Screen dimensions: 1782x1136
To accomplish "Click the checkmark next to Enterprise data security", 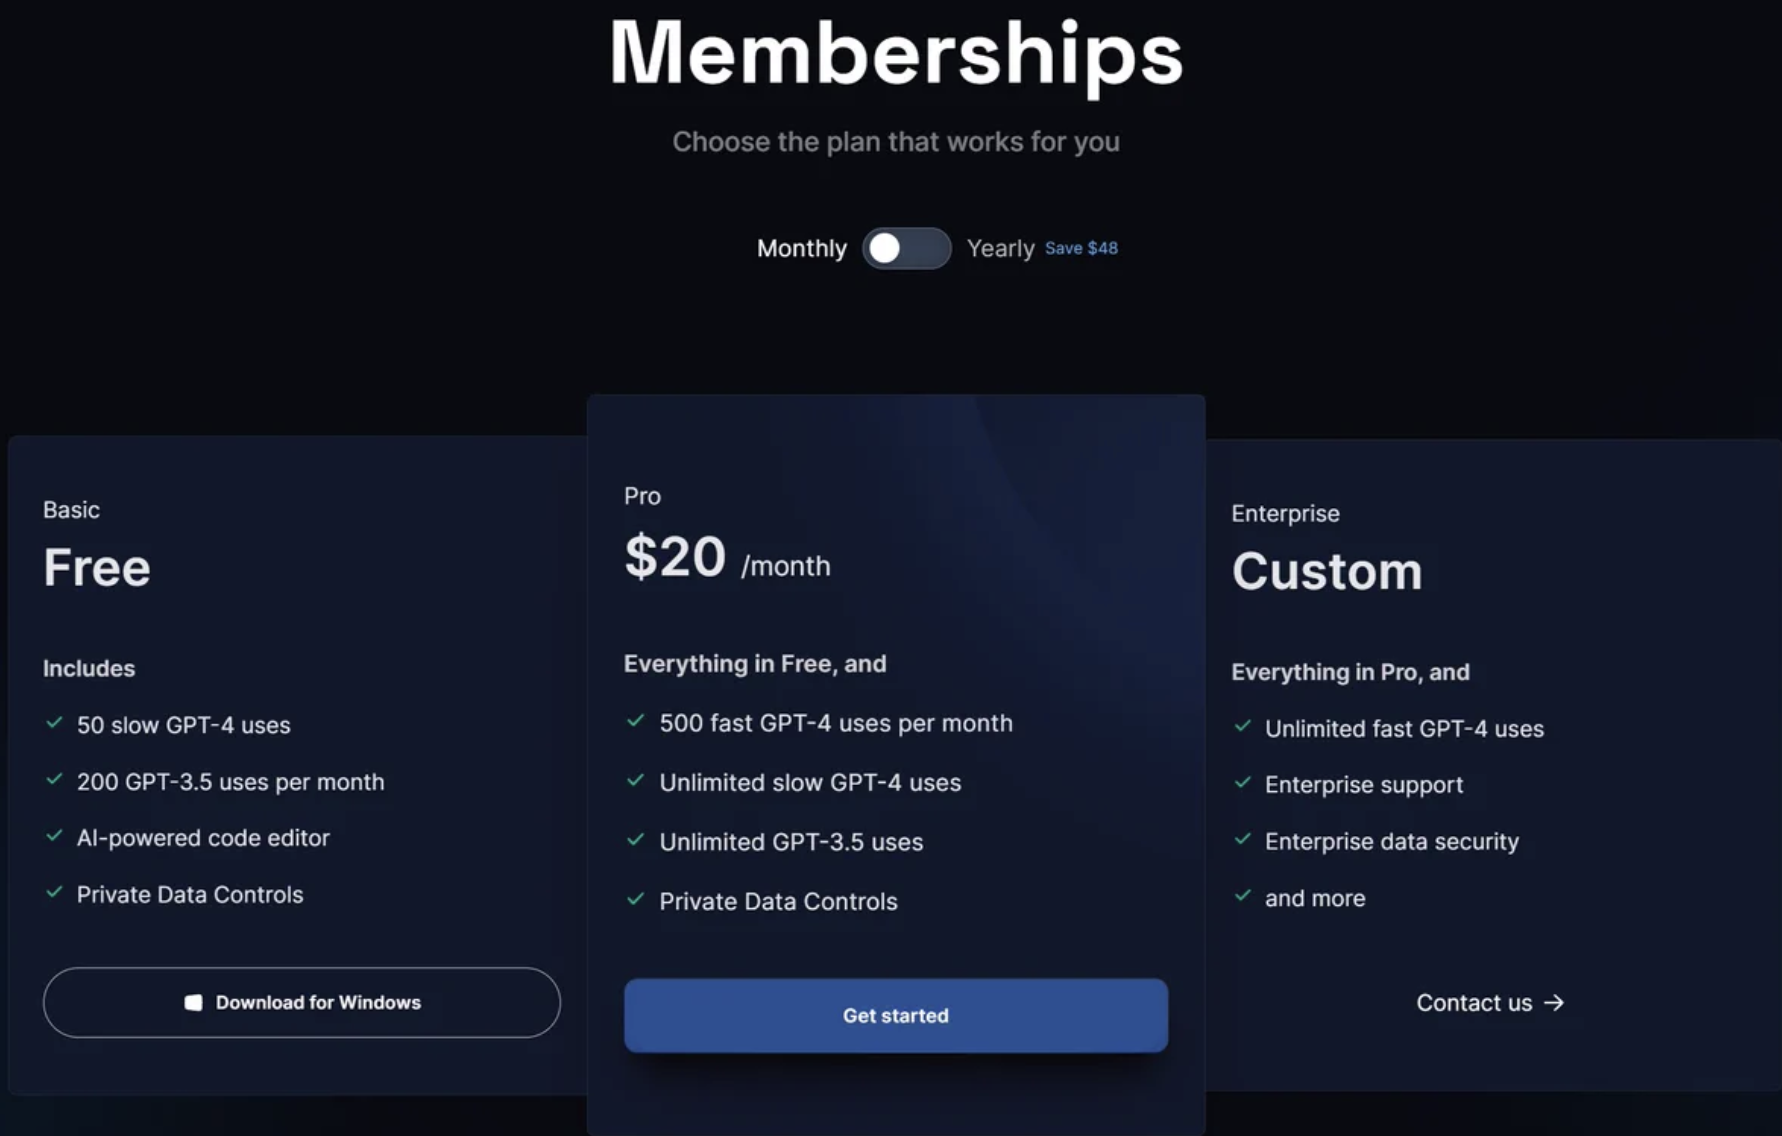I will (x=1243, y=840).
